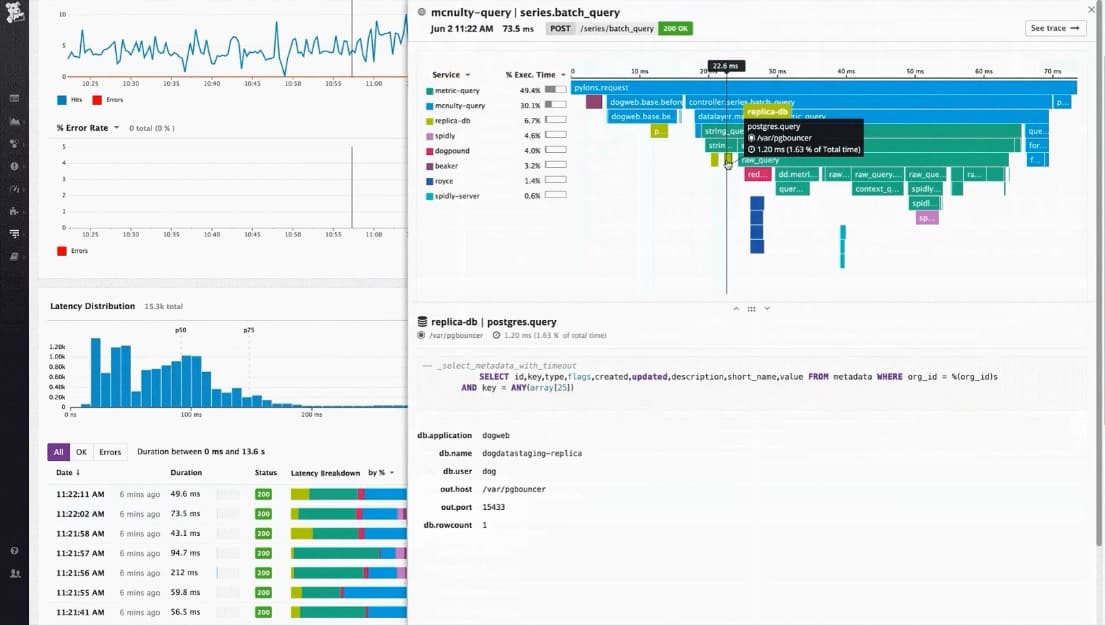1105x625 pixels.
Task: Toggle the Hits series in chart legend
Action: tap(70, 100)
